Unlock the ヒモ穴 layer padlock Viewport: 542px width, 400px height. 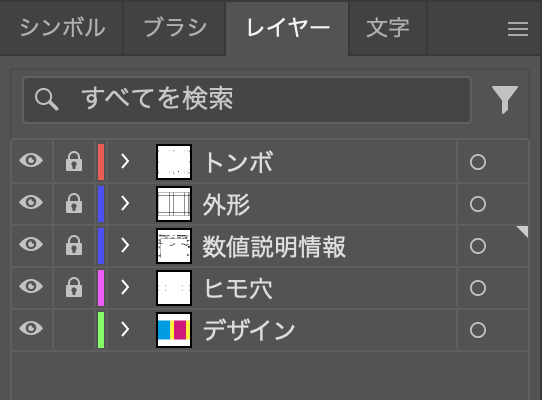coord(74,287)
